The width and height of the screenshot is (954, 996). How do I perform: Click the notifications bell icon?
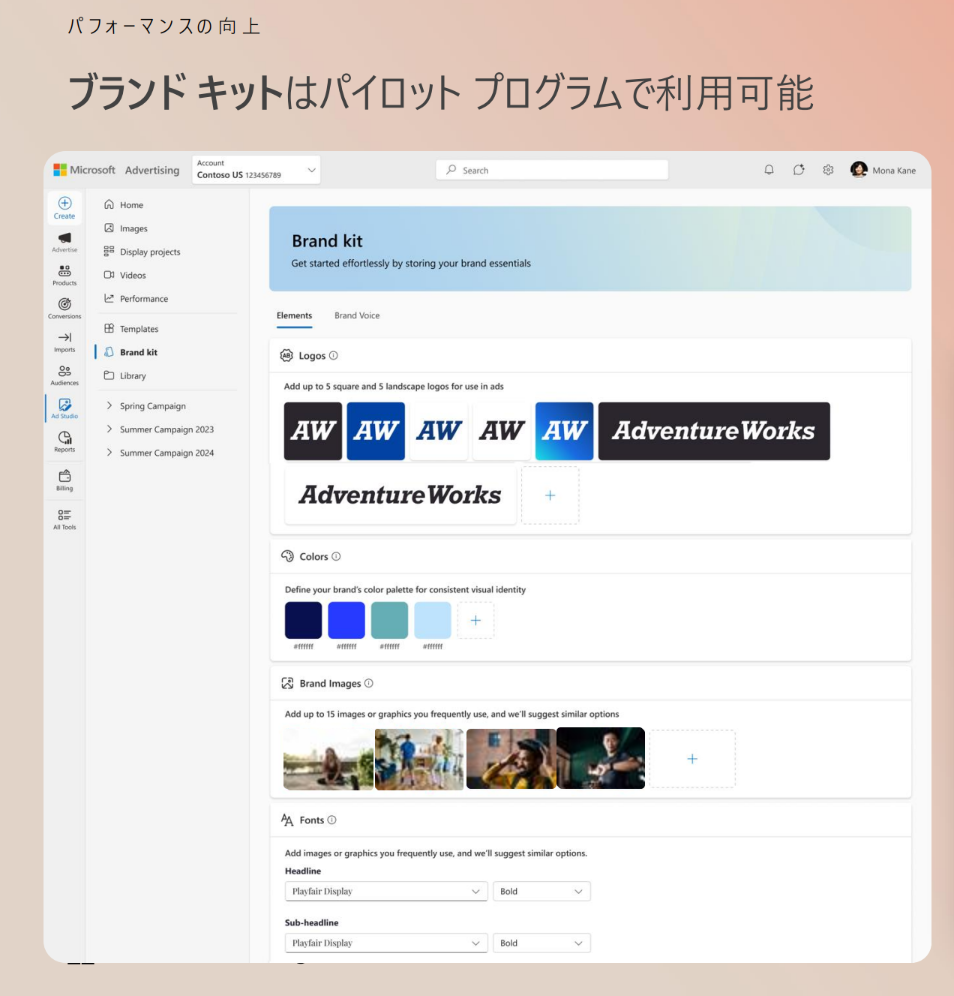click(769, 170)
